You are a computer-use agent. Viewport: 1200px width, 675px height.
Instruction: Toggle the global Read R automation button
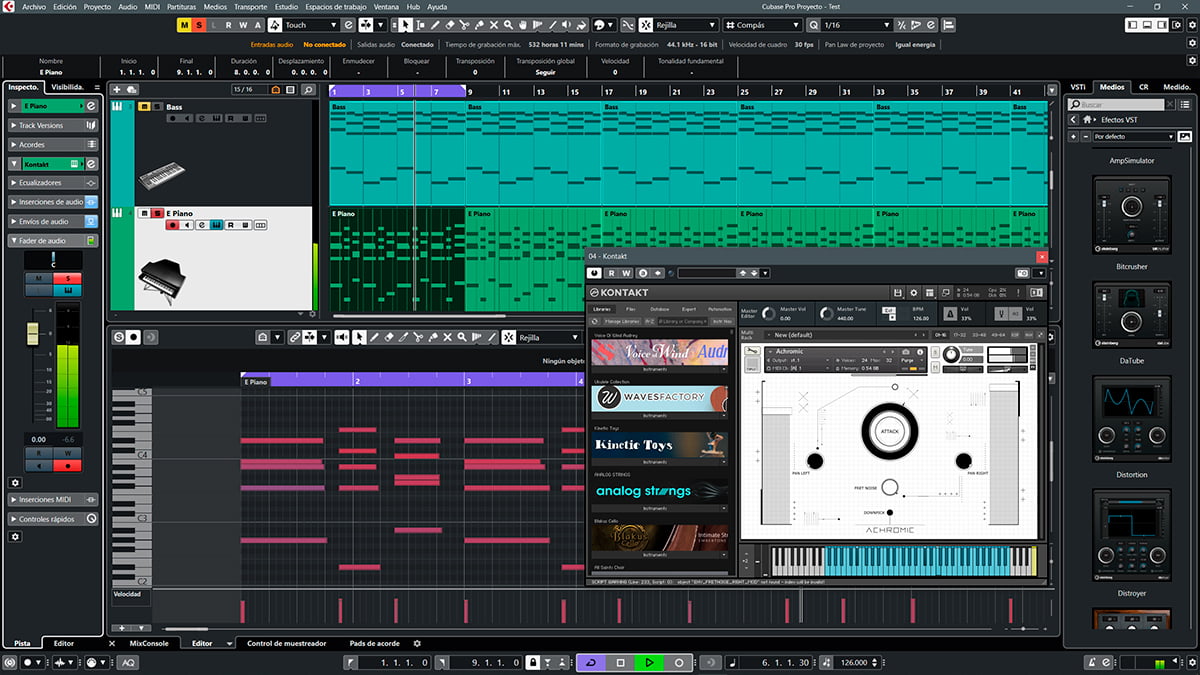pyautogui.click(x=228, y=24)
